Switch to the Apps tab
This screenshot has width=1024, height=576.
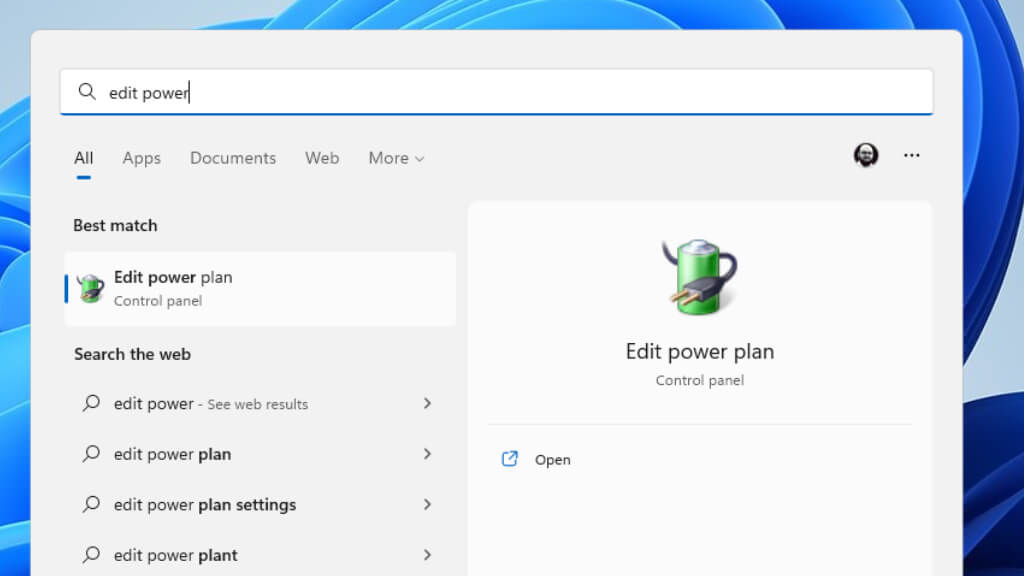141,158
